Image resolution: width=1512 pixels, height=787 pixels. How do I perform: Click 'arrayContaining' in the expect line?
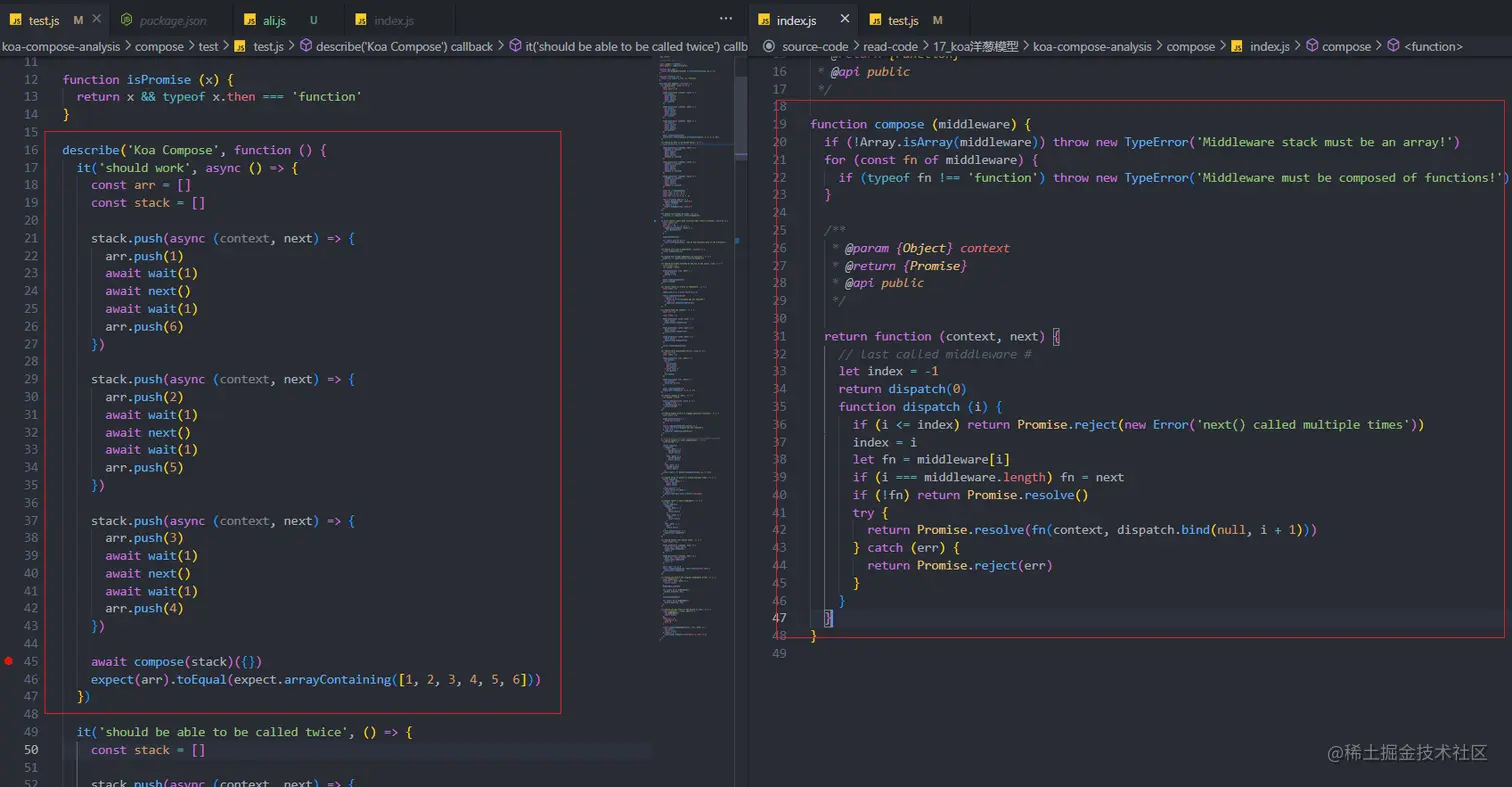(x=337, y=679)
